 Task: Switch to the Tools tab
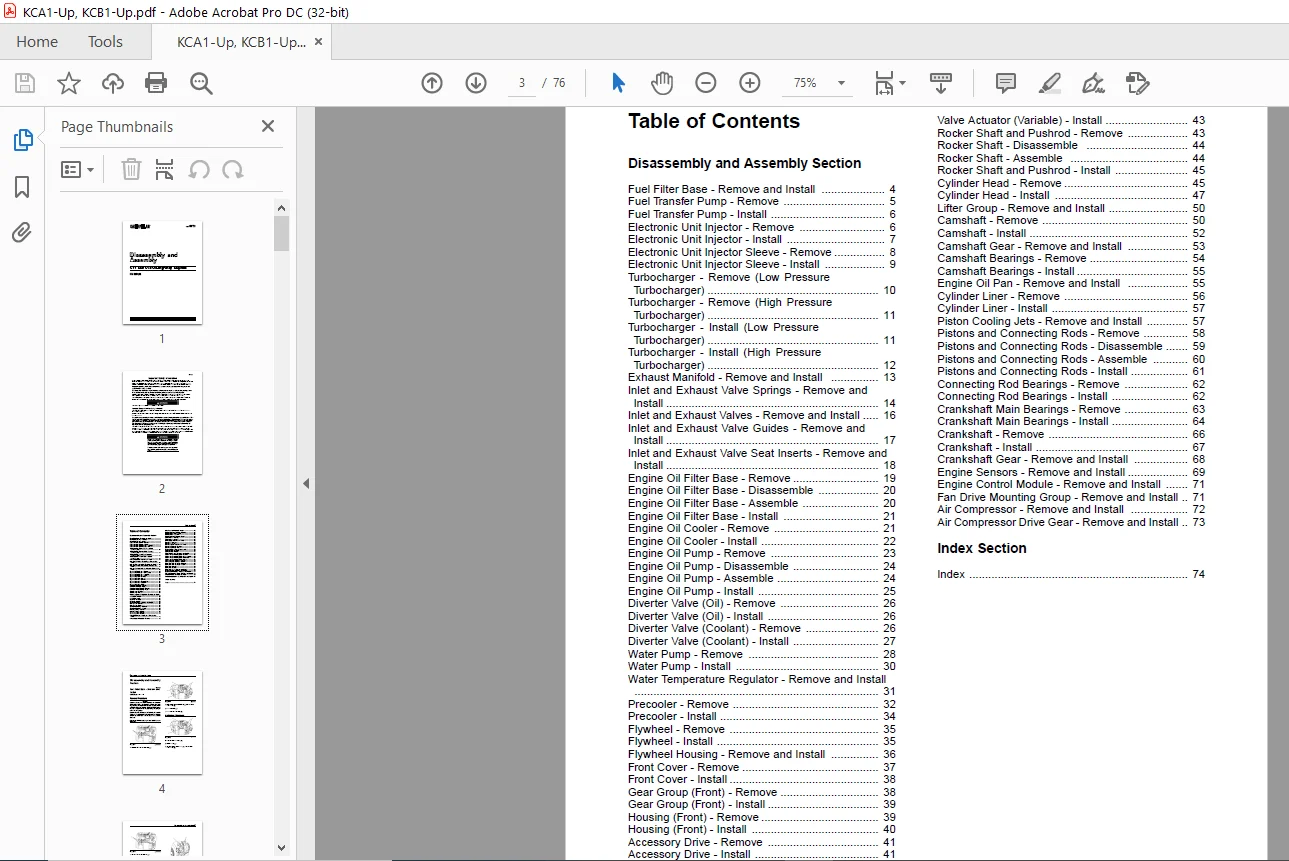[x=105, y=42]
